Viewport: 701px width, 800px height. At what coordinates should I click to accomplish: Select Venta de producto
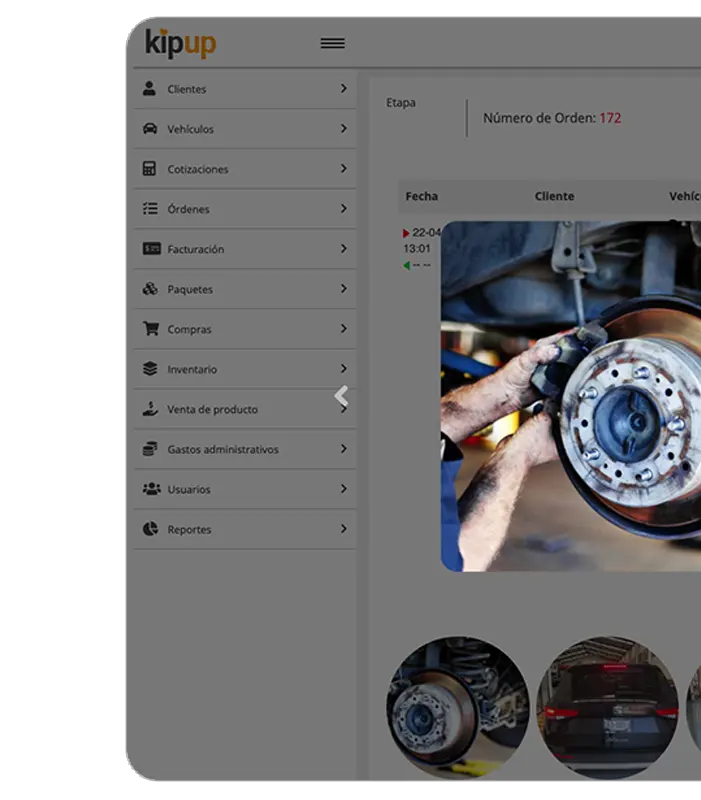click(x=245, y=409)
